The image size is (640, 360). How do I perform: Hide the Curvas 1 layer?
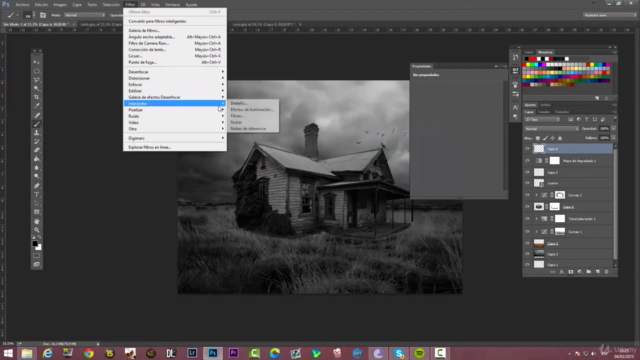click(x=527, y=231)
